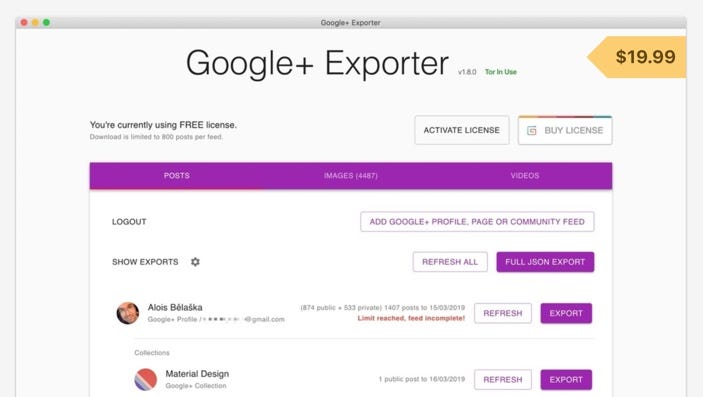Click the Collections section label
This screenshot has height=397, width=703.
[152, 353]
